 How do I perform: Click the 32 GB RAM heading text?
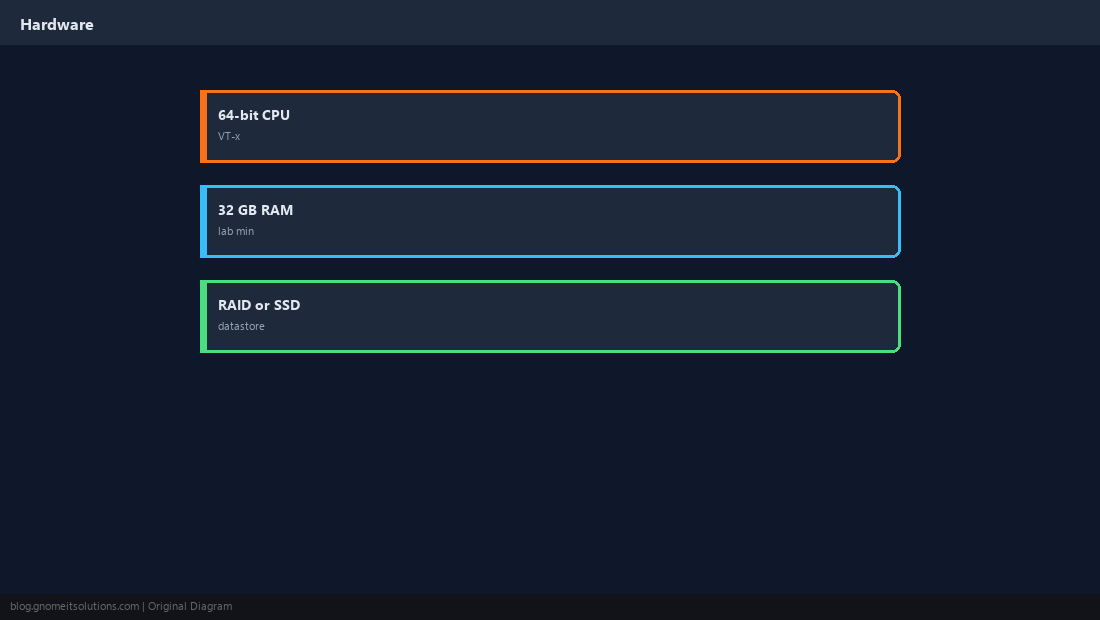coord(255,210)
